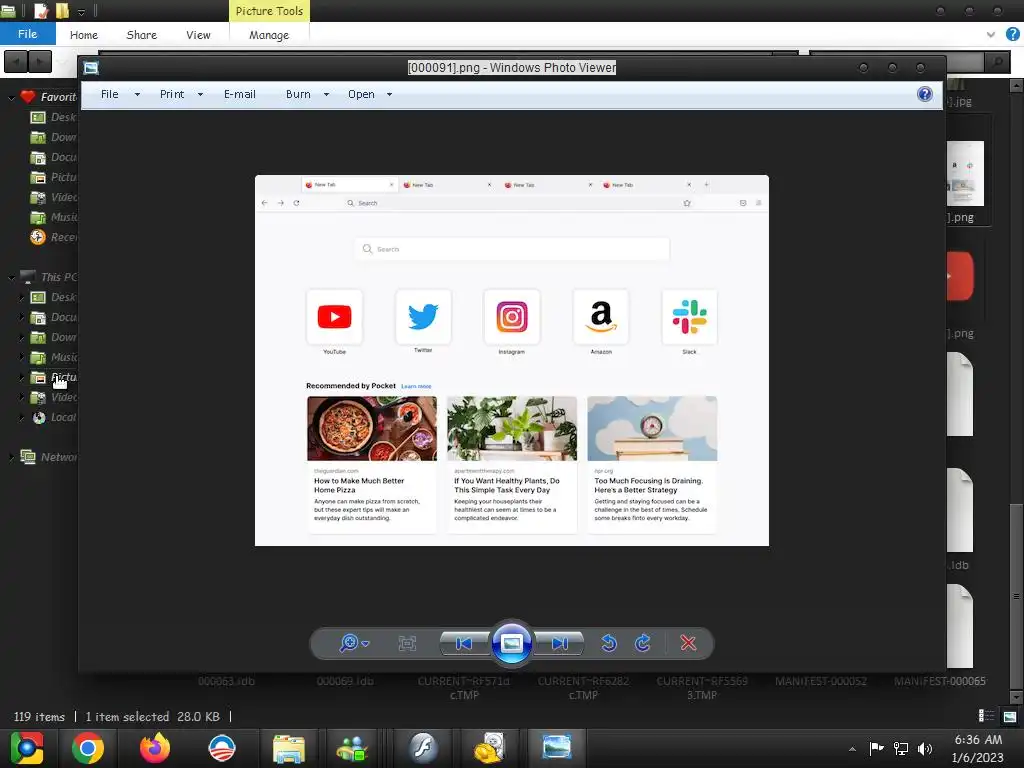Rotate the image clockwise
The width and height of the screenshot is (1024, 768).
point(643,643)
